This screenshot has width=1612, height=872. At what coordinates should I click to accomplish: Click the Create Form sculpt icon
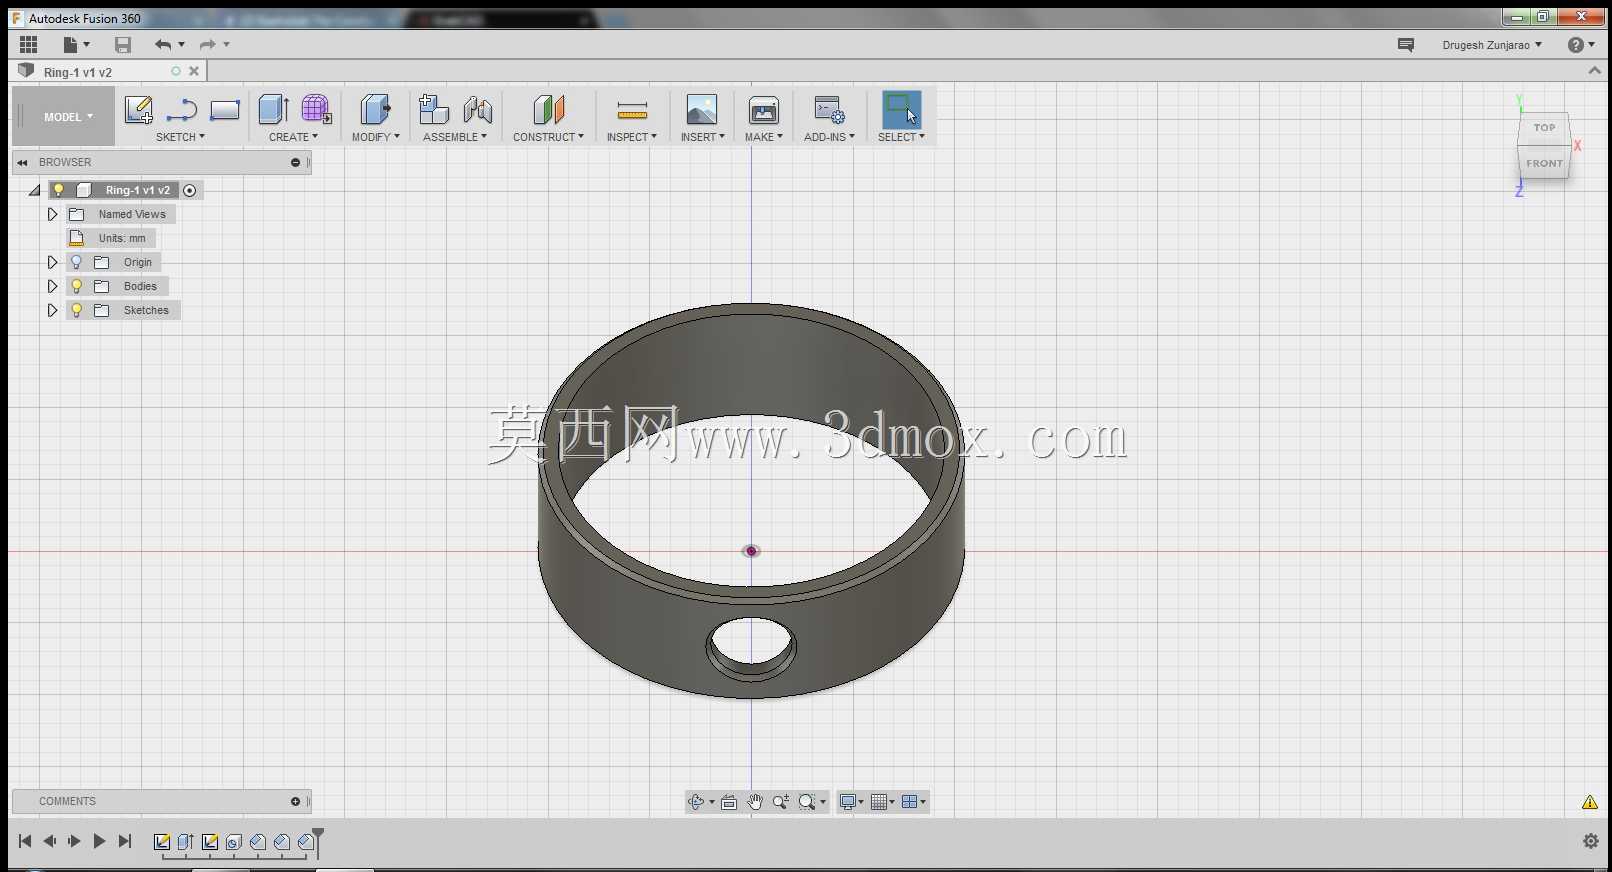[x=316, y=110]
